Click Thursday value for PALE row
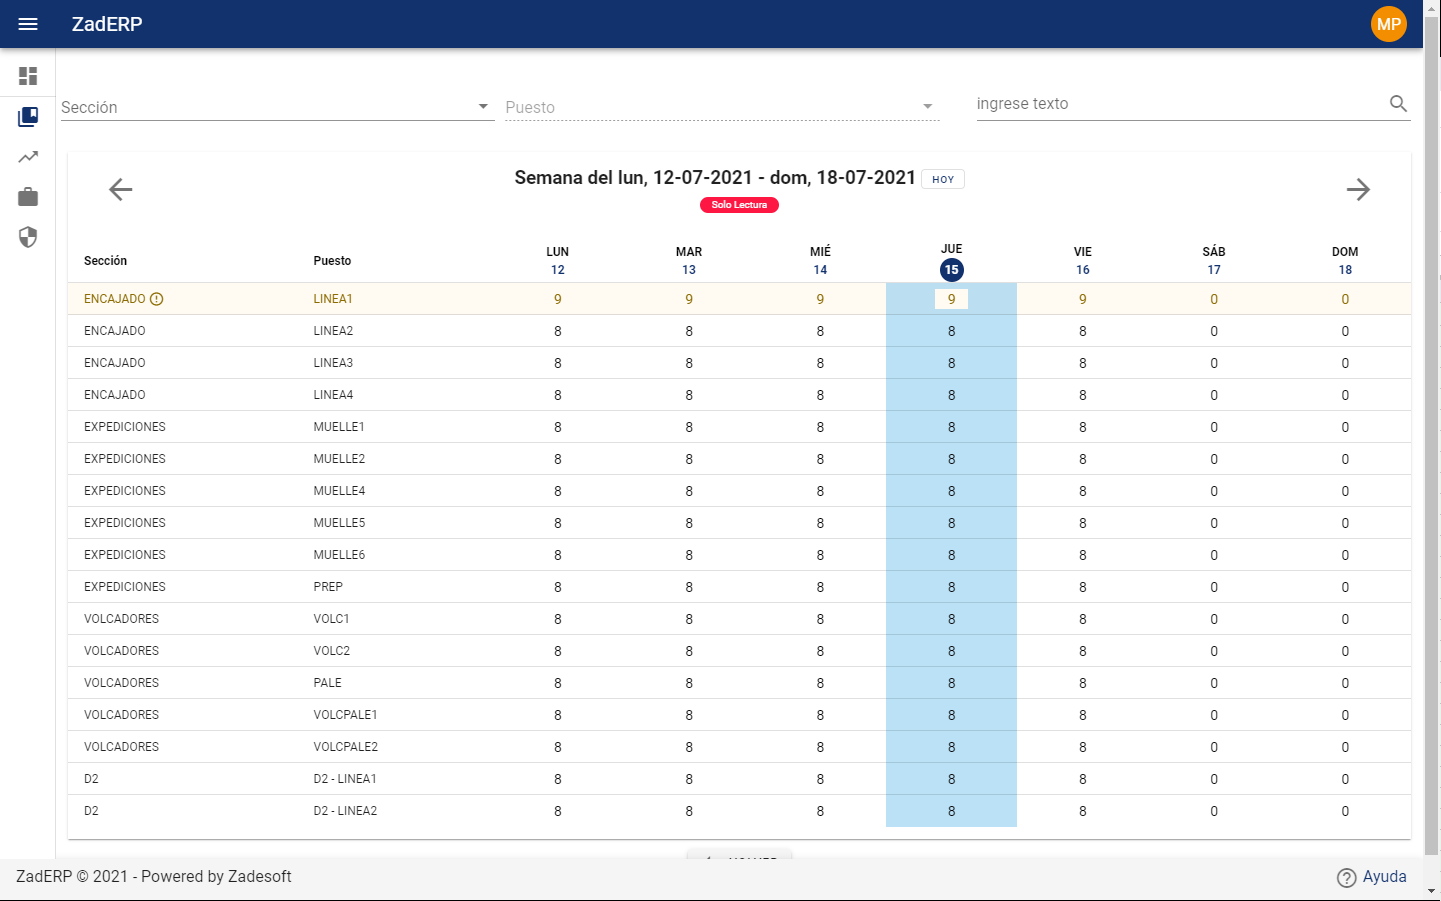This screenshot has width=1441, height=901. tap(951, 683)
